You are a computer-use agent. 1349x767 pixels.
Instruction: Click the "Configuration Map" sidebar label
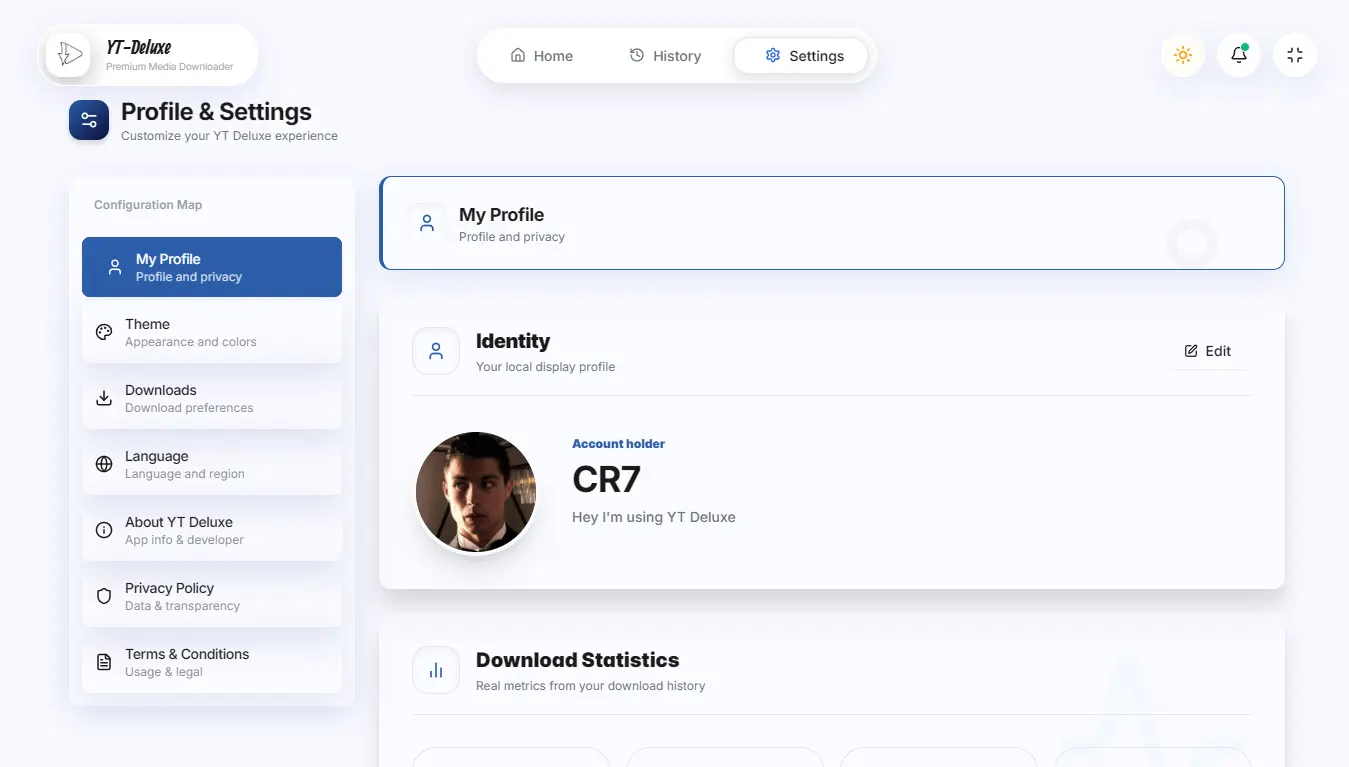(x=148, y=205)
